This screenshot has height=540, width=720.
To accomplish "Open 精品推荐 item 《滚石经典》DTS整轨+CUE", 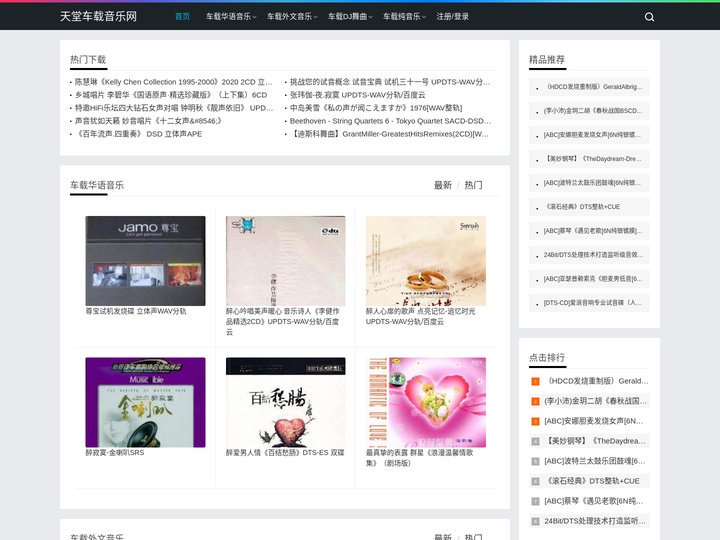I will coord(582,207).
